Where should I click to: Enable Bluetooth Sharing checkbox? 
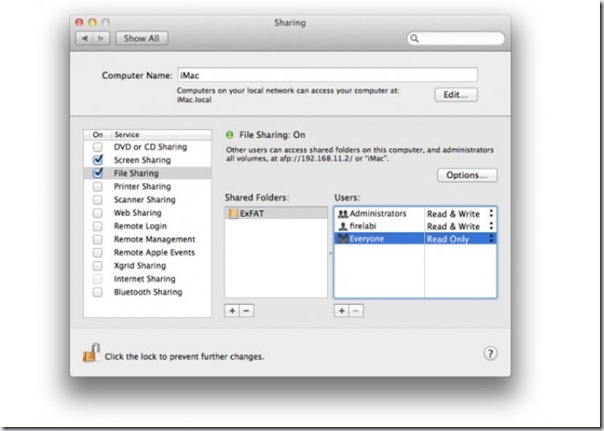[x=98, y=292]
